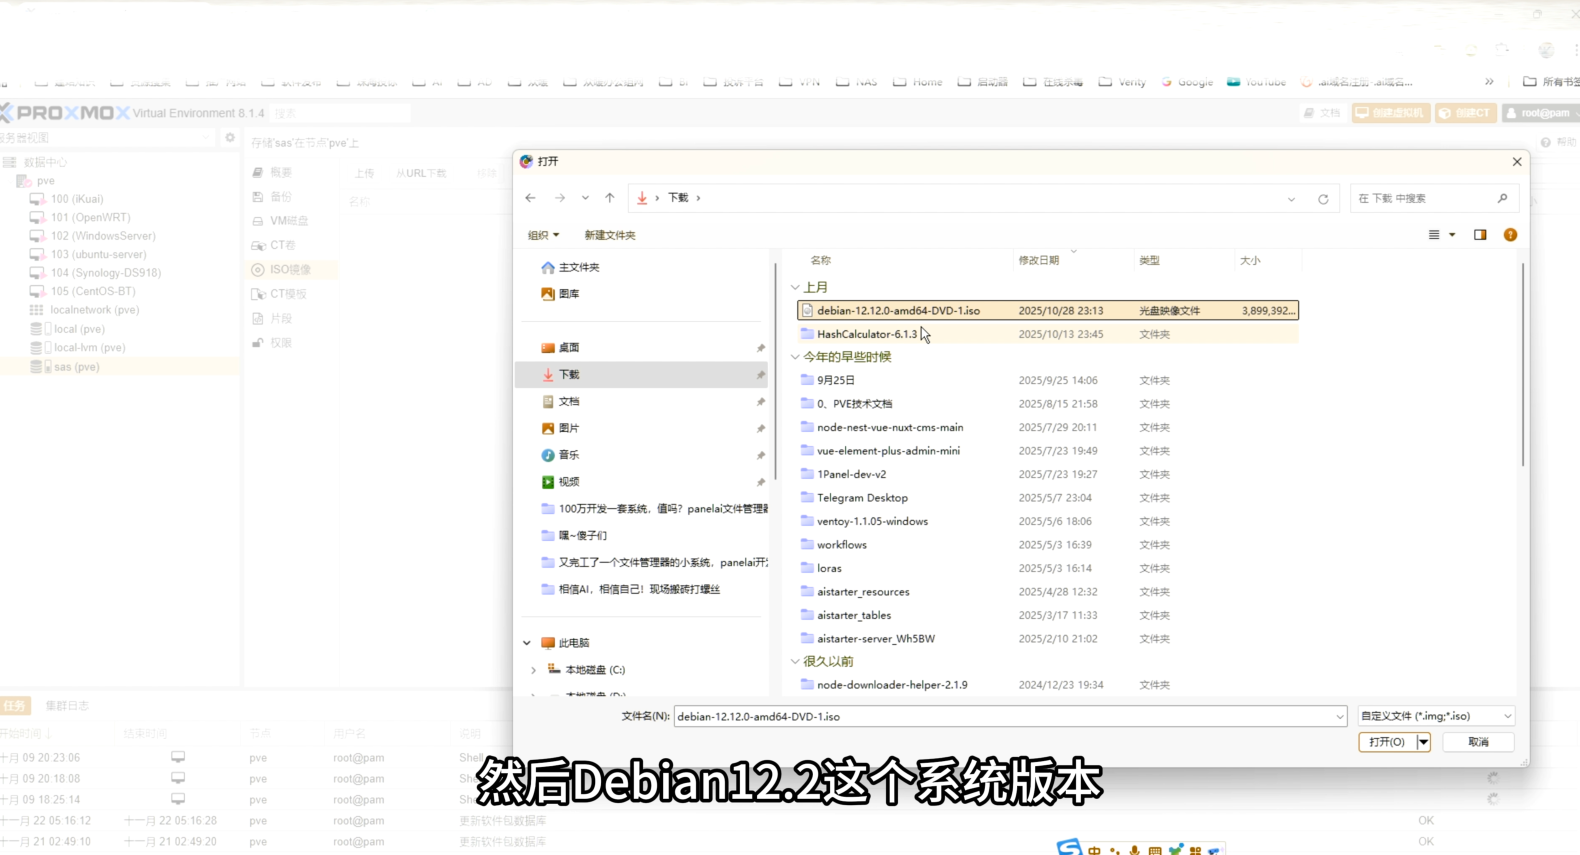This screenshot has width=1580, height=855.
Task: Select VM 100 (iKuai) in Proxmox tree
Action: (x=77, y=199)
